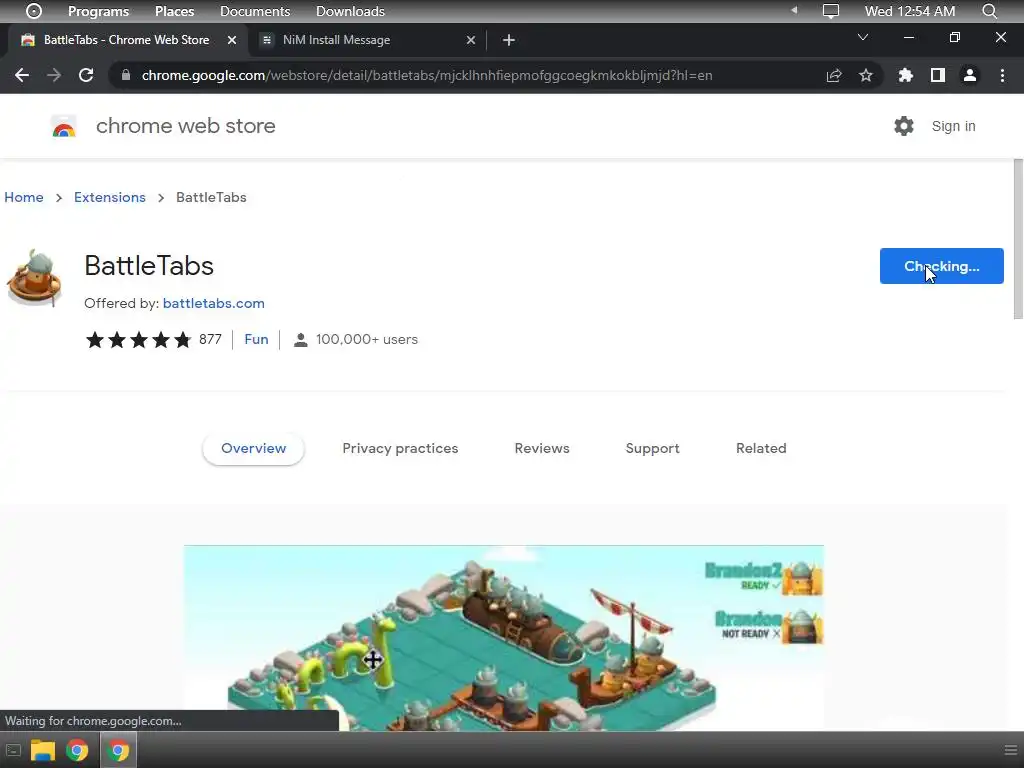This screenshot has height=768, width=1024.
Task: Select the Support tab
Action: [652, 449]
